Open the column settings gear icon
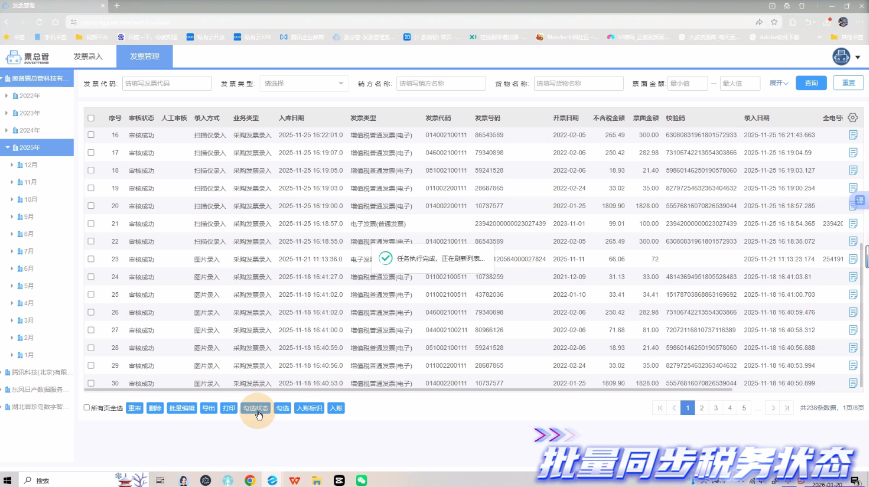 [853, 117]
